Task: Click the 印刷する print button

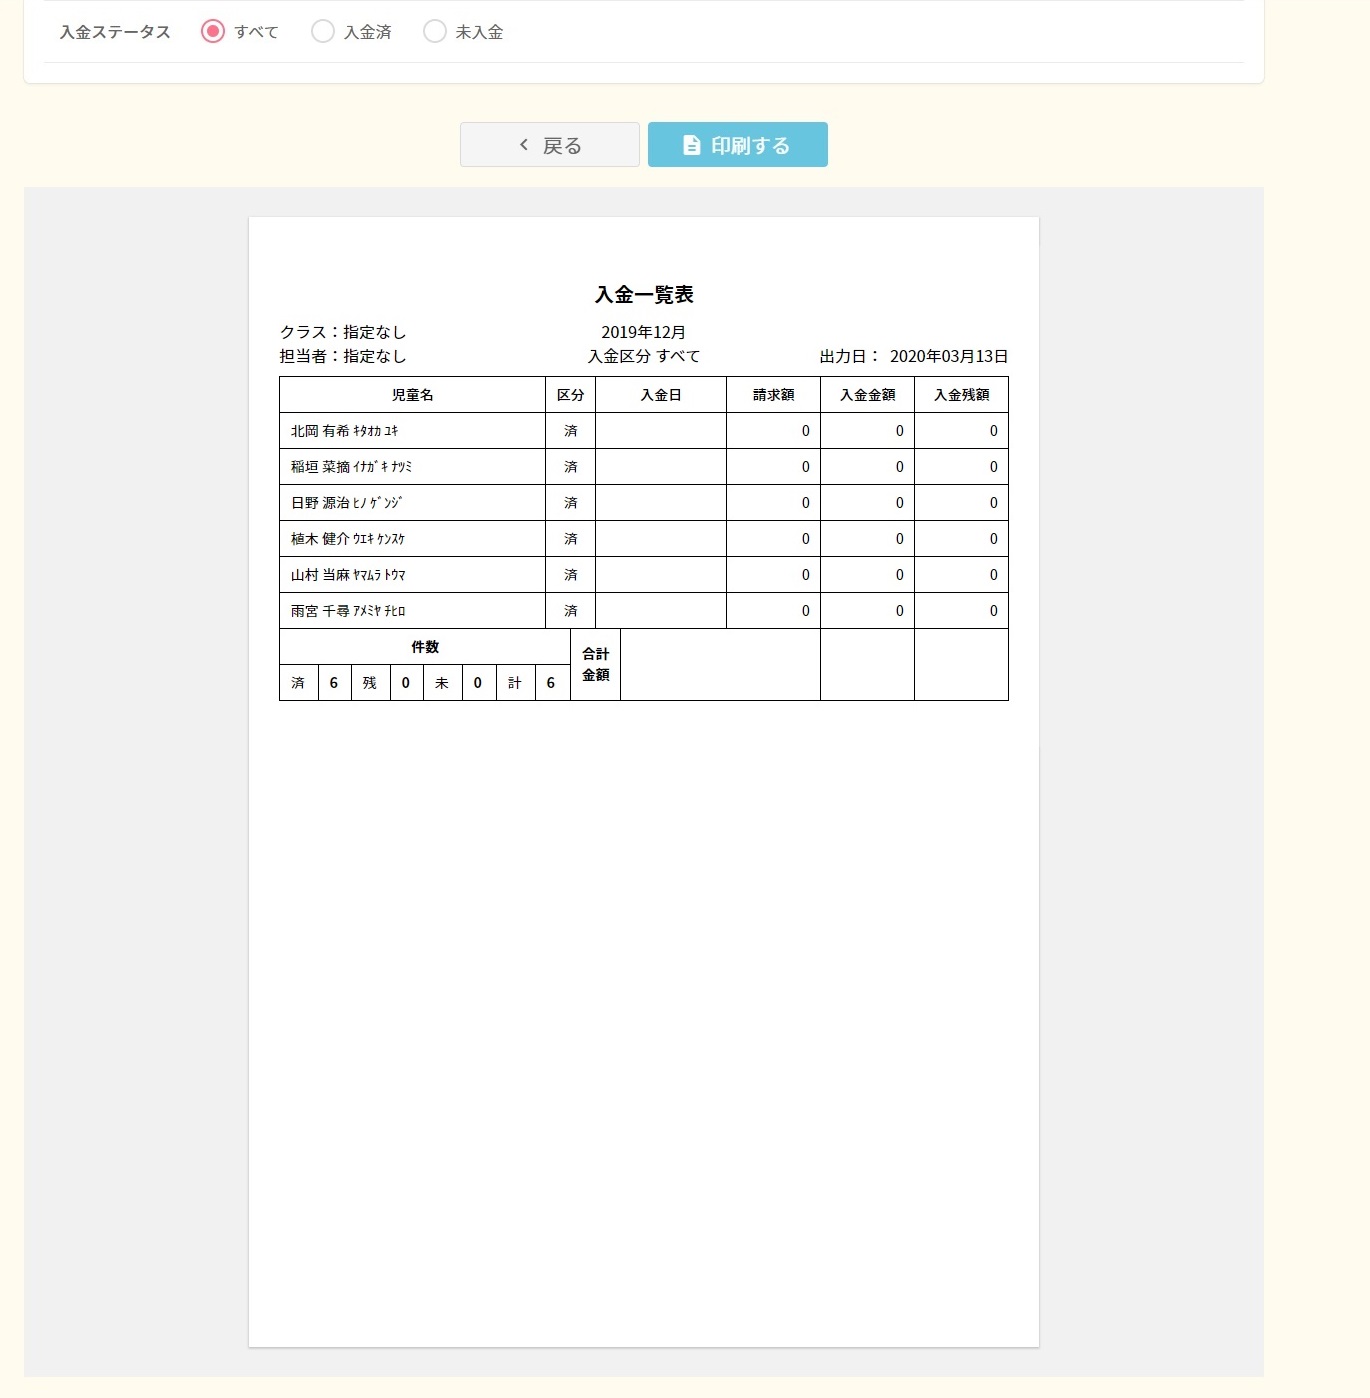Action: pyautogui.click(x=738, y=145)
